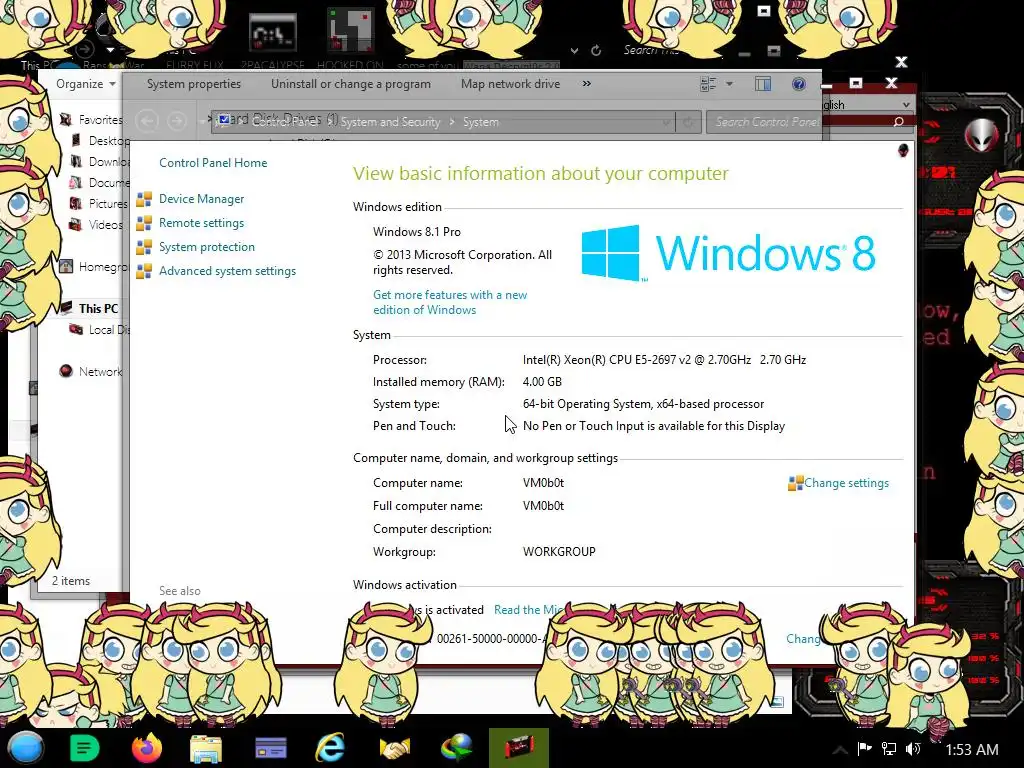Select This PC in navigation pane
The height and width of the screenshot is (768, 1024).
pos(98,308)
